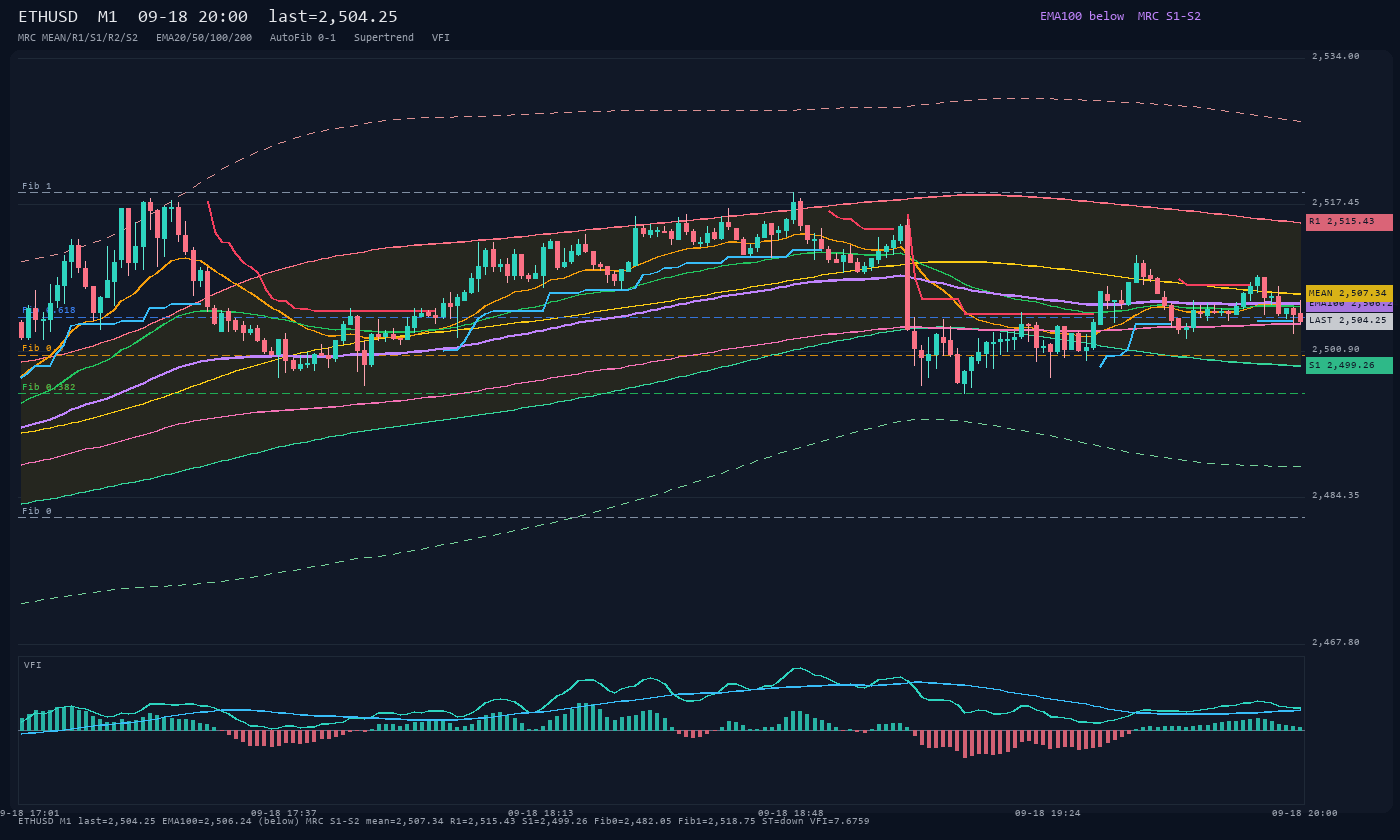Click the VFI label in the header indicator list

(441, 37)
